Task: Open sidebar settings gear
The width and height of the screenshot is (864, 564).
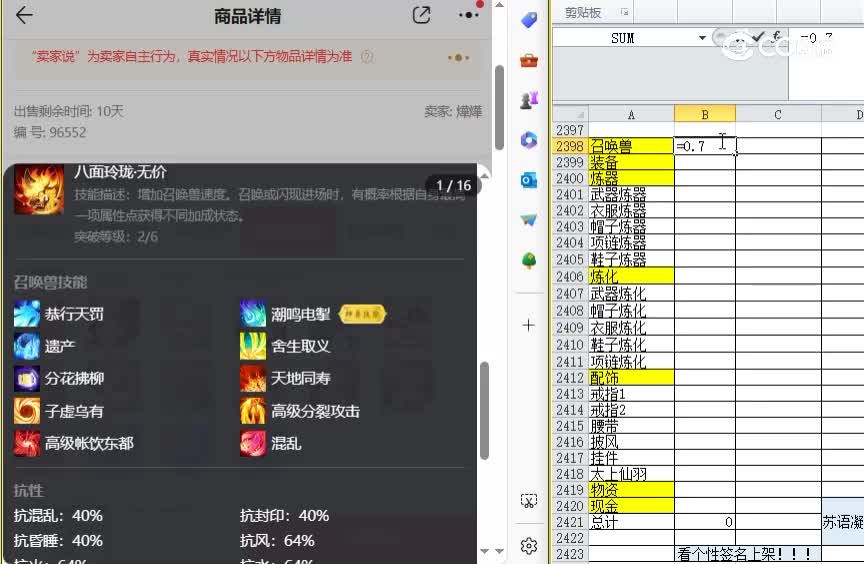Action: [529, 546]
